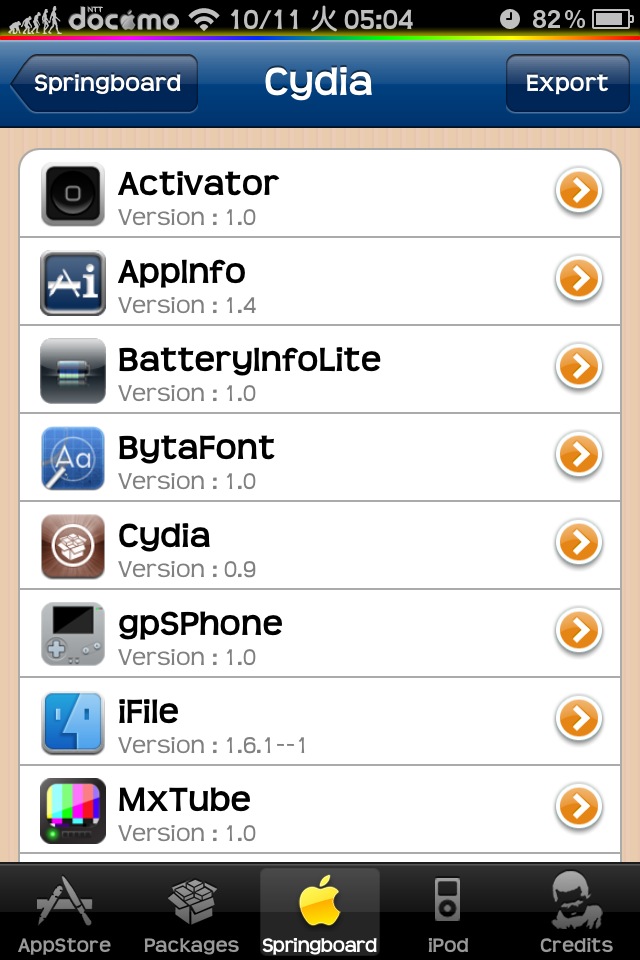
Task: Tap the Activator app icon
Action: (73, 194)
